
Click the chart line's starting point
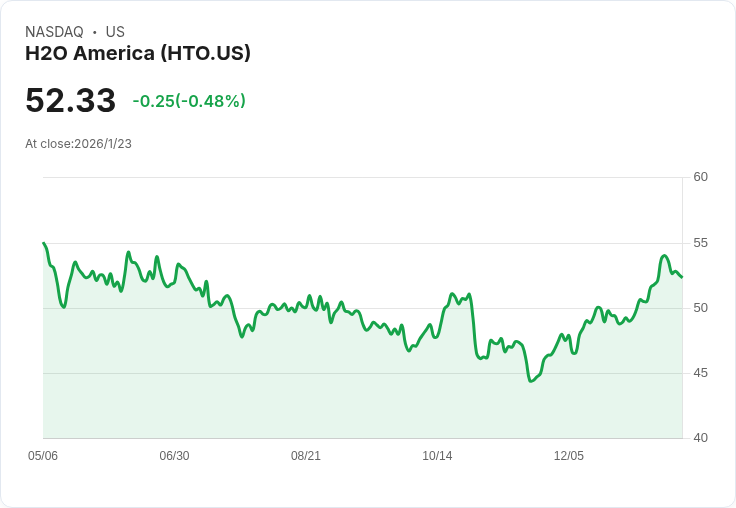[x=43, y=243]
